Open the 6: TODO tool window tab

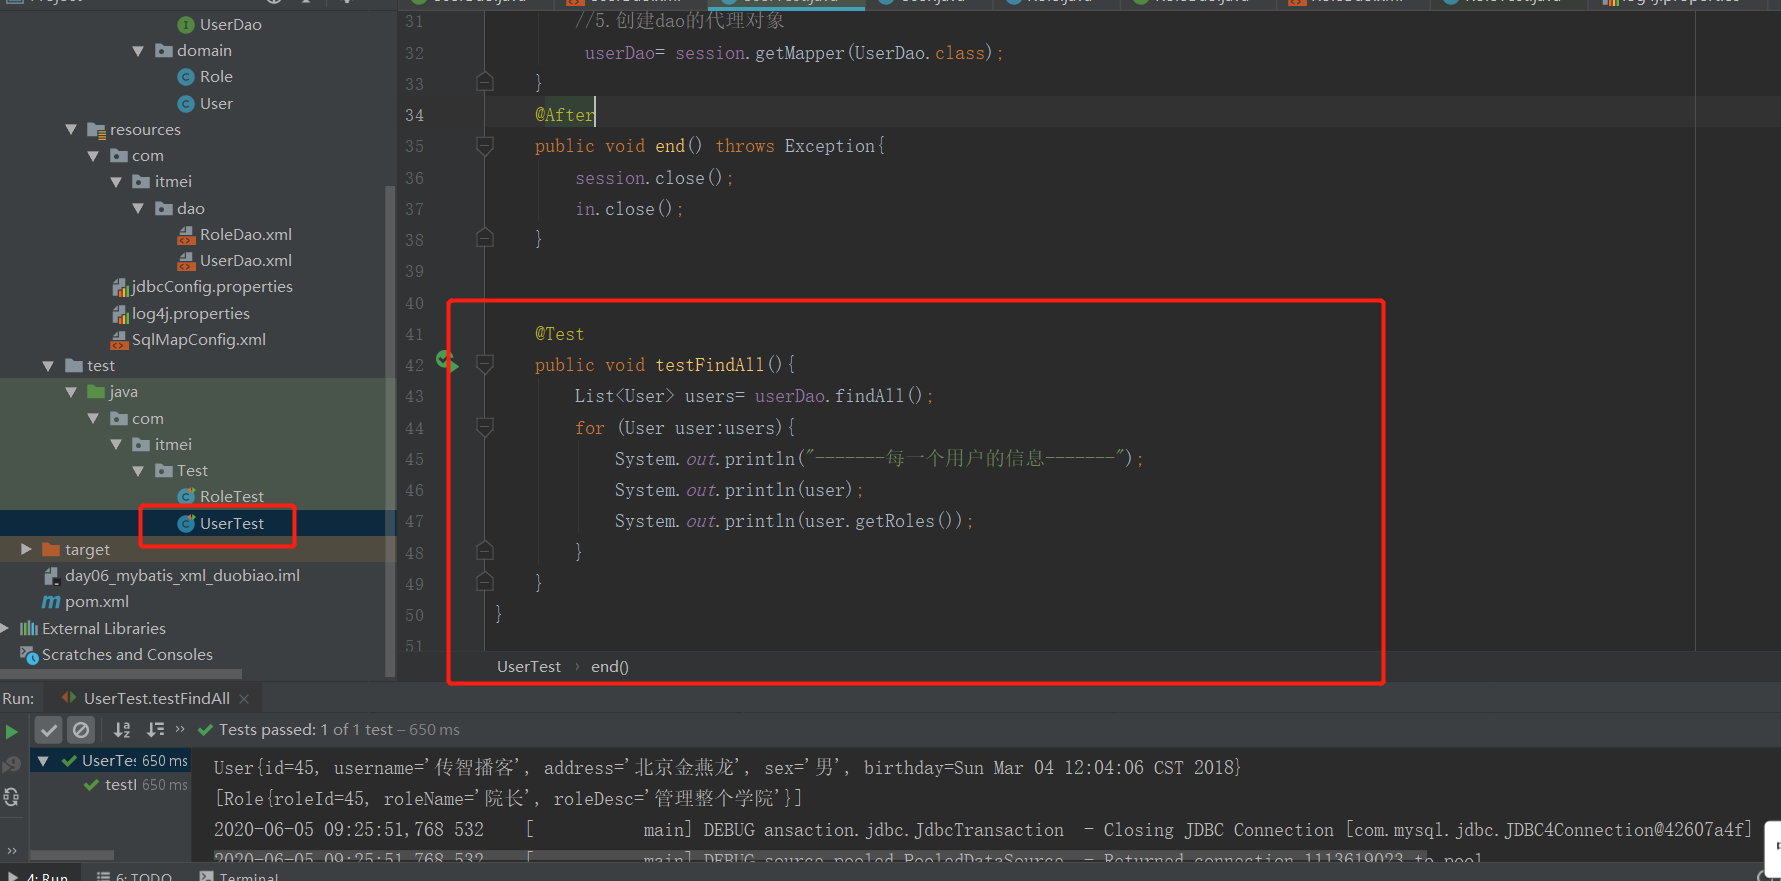pos(134,876)
